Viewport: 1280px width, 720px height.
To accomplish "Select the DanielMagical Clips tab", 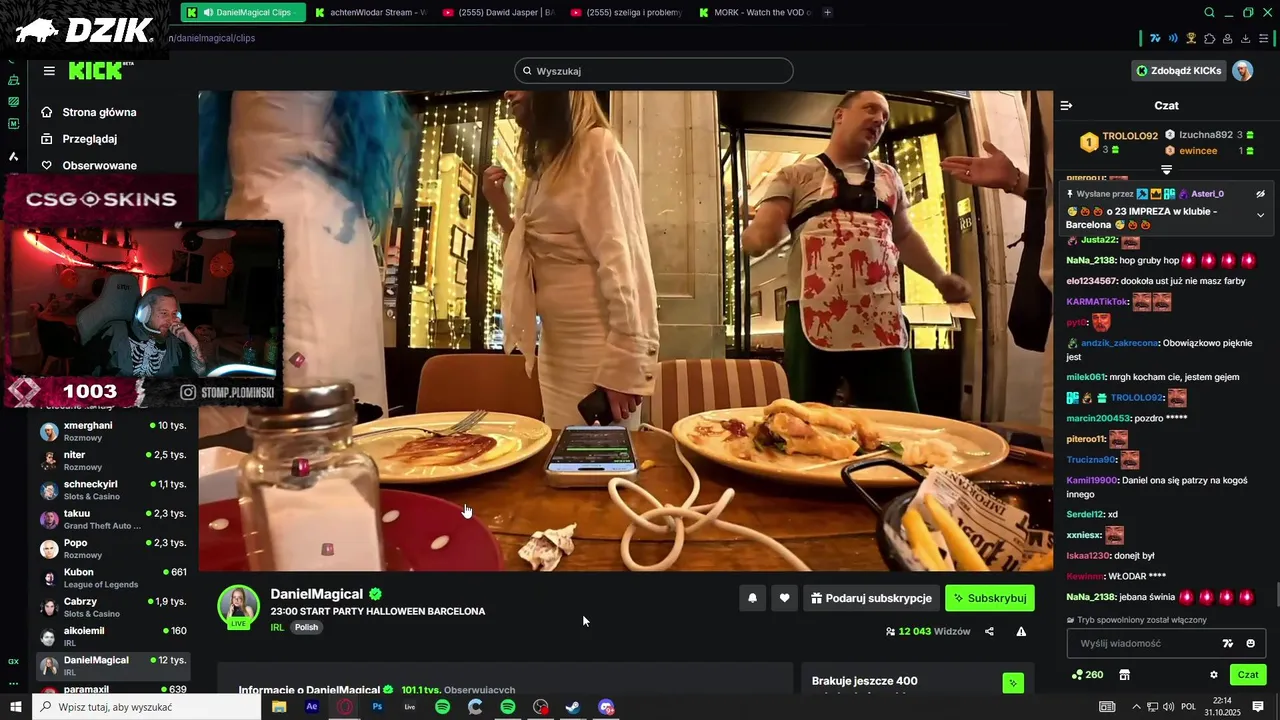I will click(244, 12).
